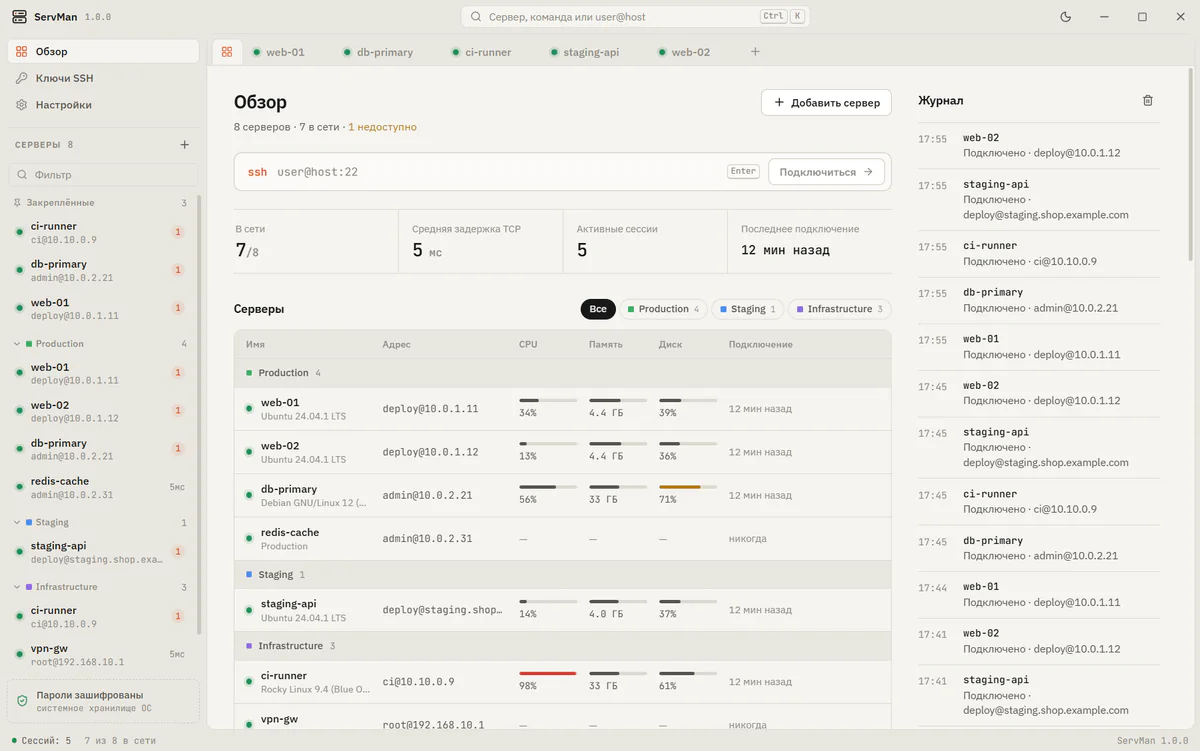1200x751 pixels.
Task: Toggle the Production 4 filter chip above the table
Action: (663, 309)
